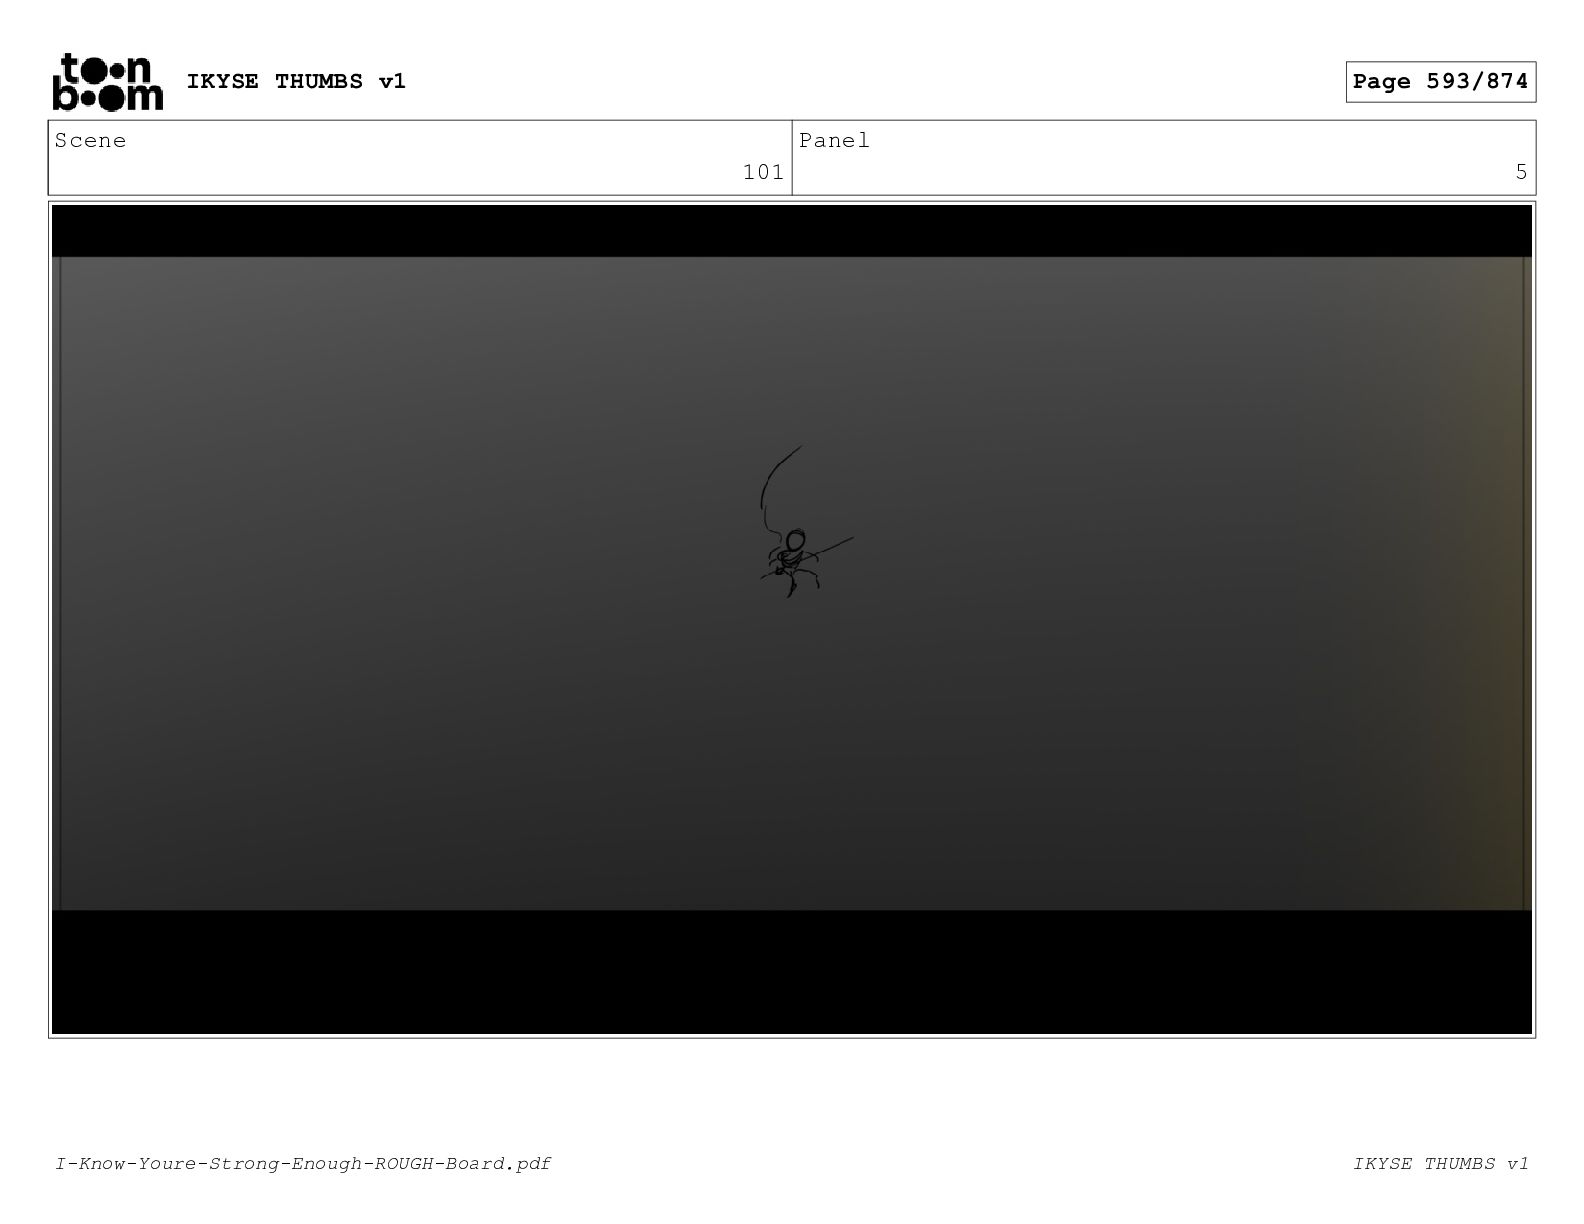Click the 'Panel' label
Screen dimensions: 1584x1224
pos(834,141)
